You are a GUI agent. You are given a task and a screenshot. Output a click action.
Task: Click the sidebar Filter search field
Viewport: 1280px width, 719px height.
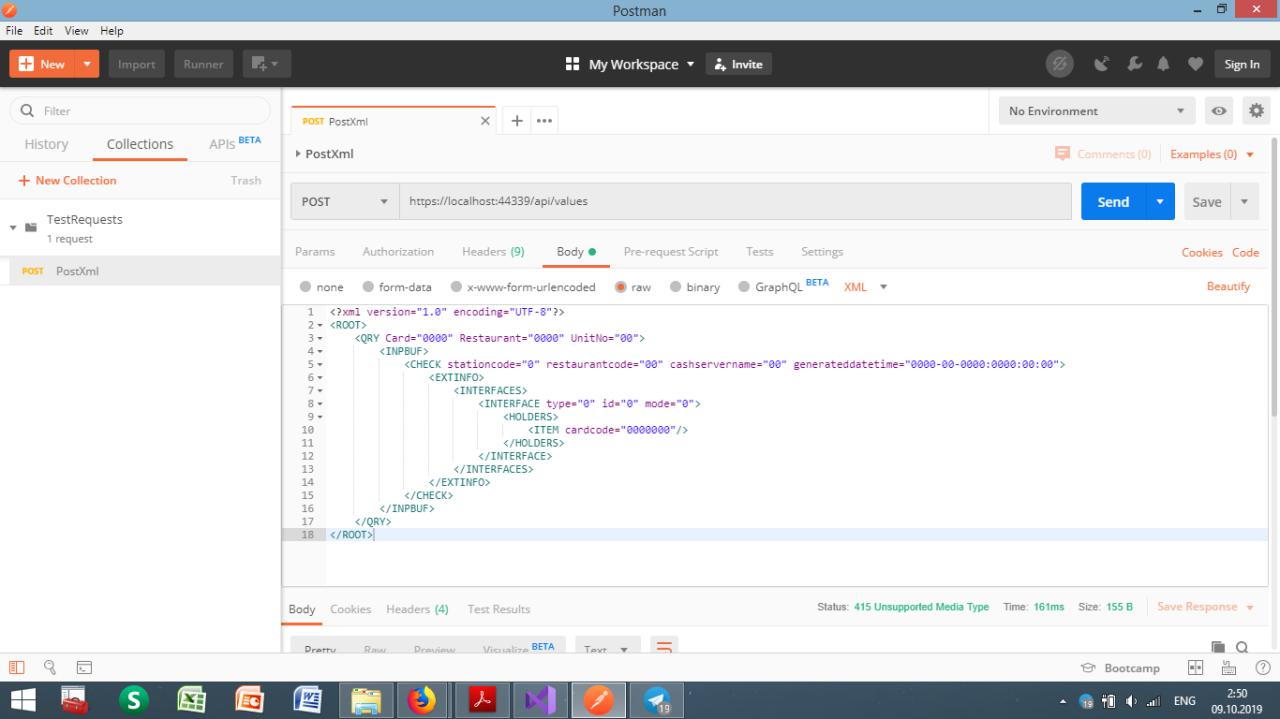pyautogui.click(x=140, y=111)
